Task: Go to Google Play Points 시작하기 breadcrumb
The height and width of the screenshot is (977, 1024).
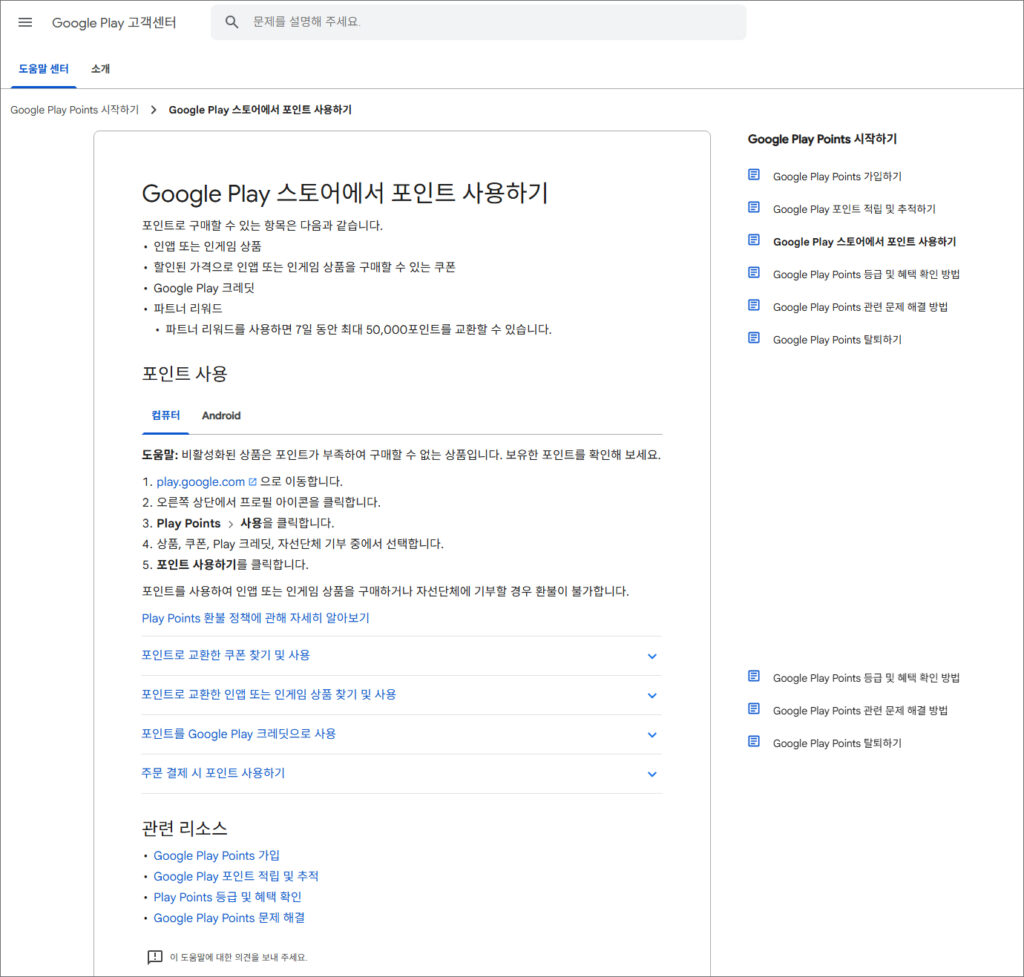Action: pos(74,110)
